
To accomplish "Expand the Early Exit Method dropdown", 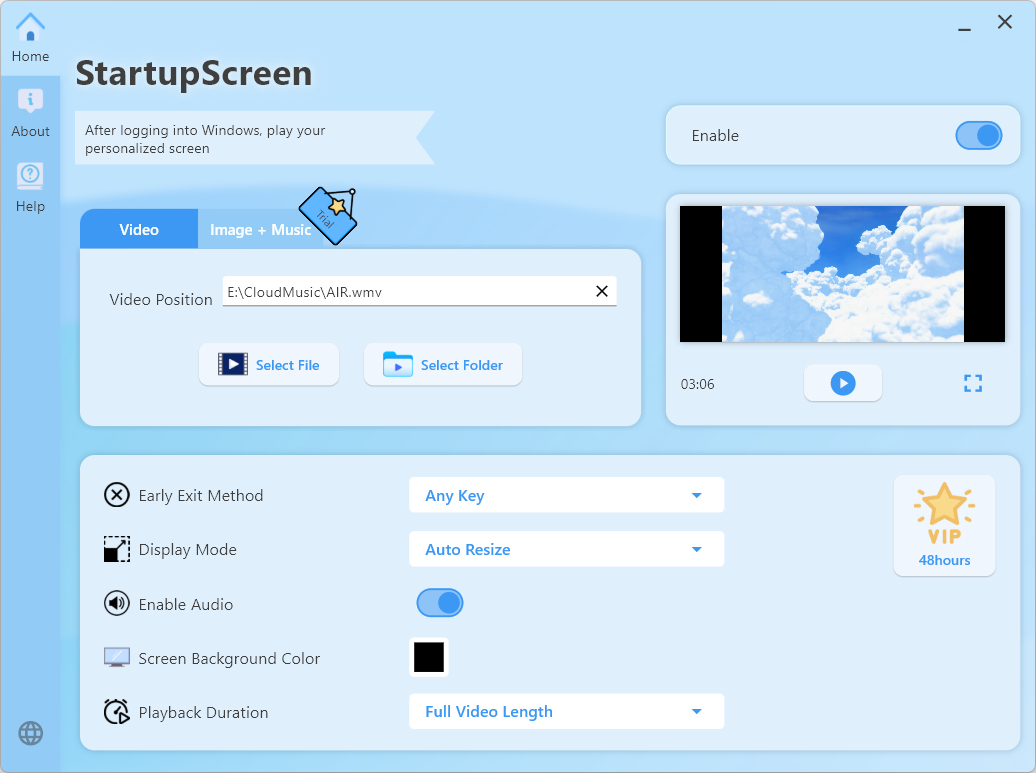I will tap(566, 495).
